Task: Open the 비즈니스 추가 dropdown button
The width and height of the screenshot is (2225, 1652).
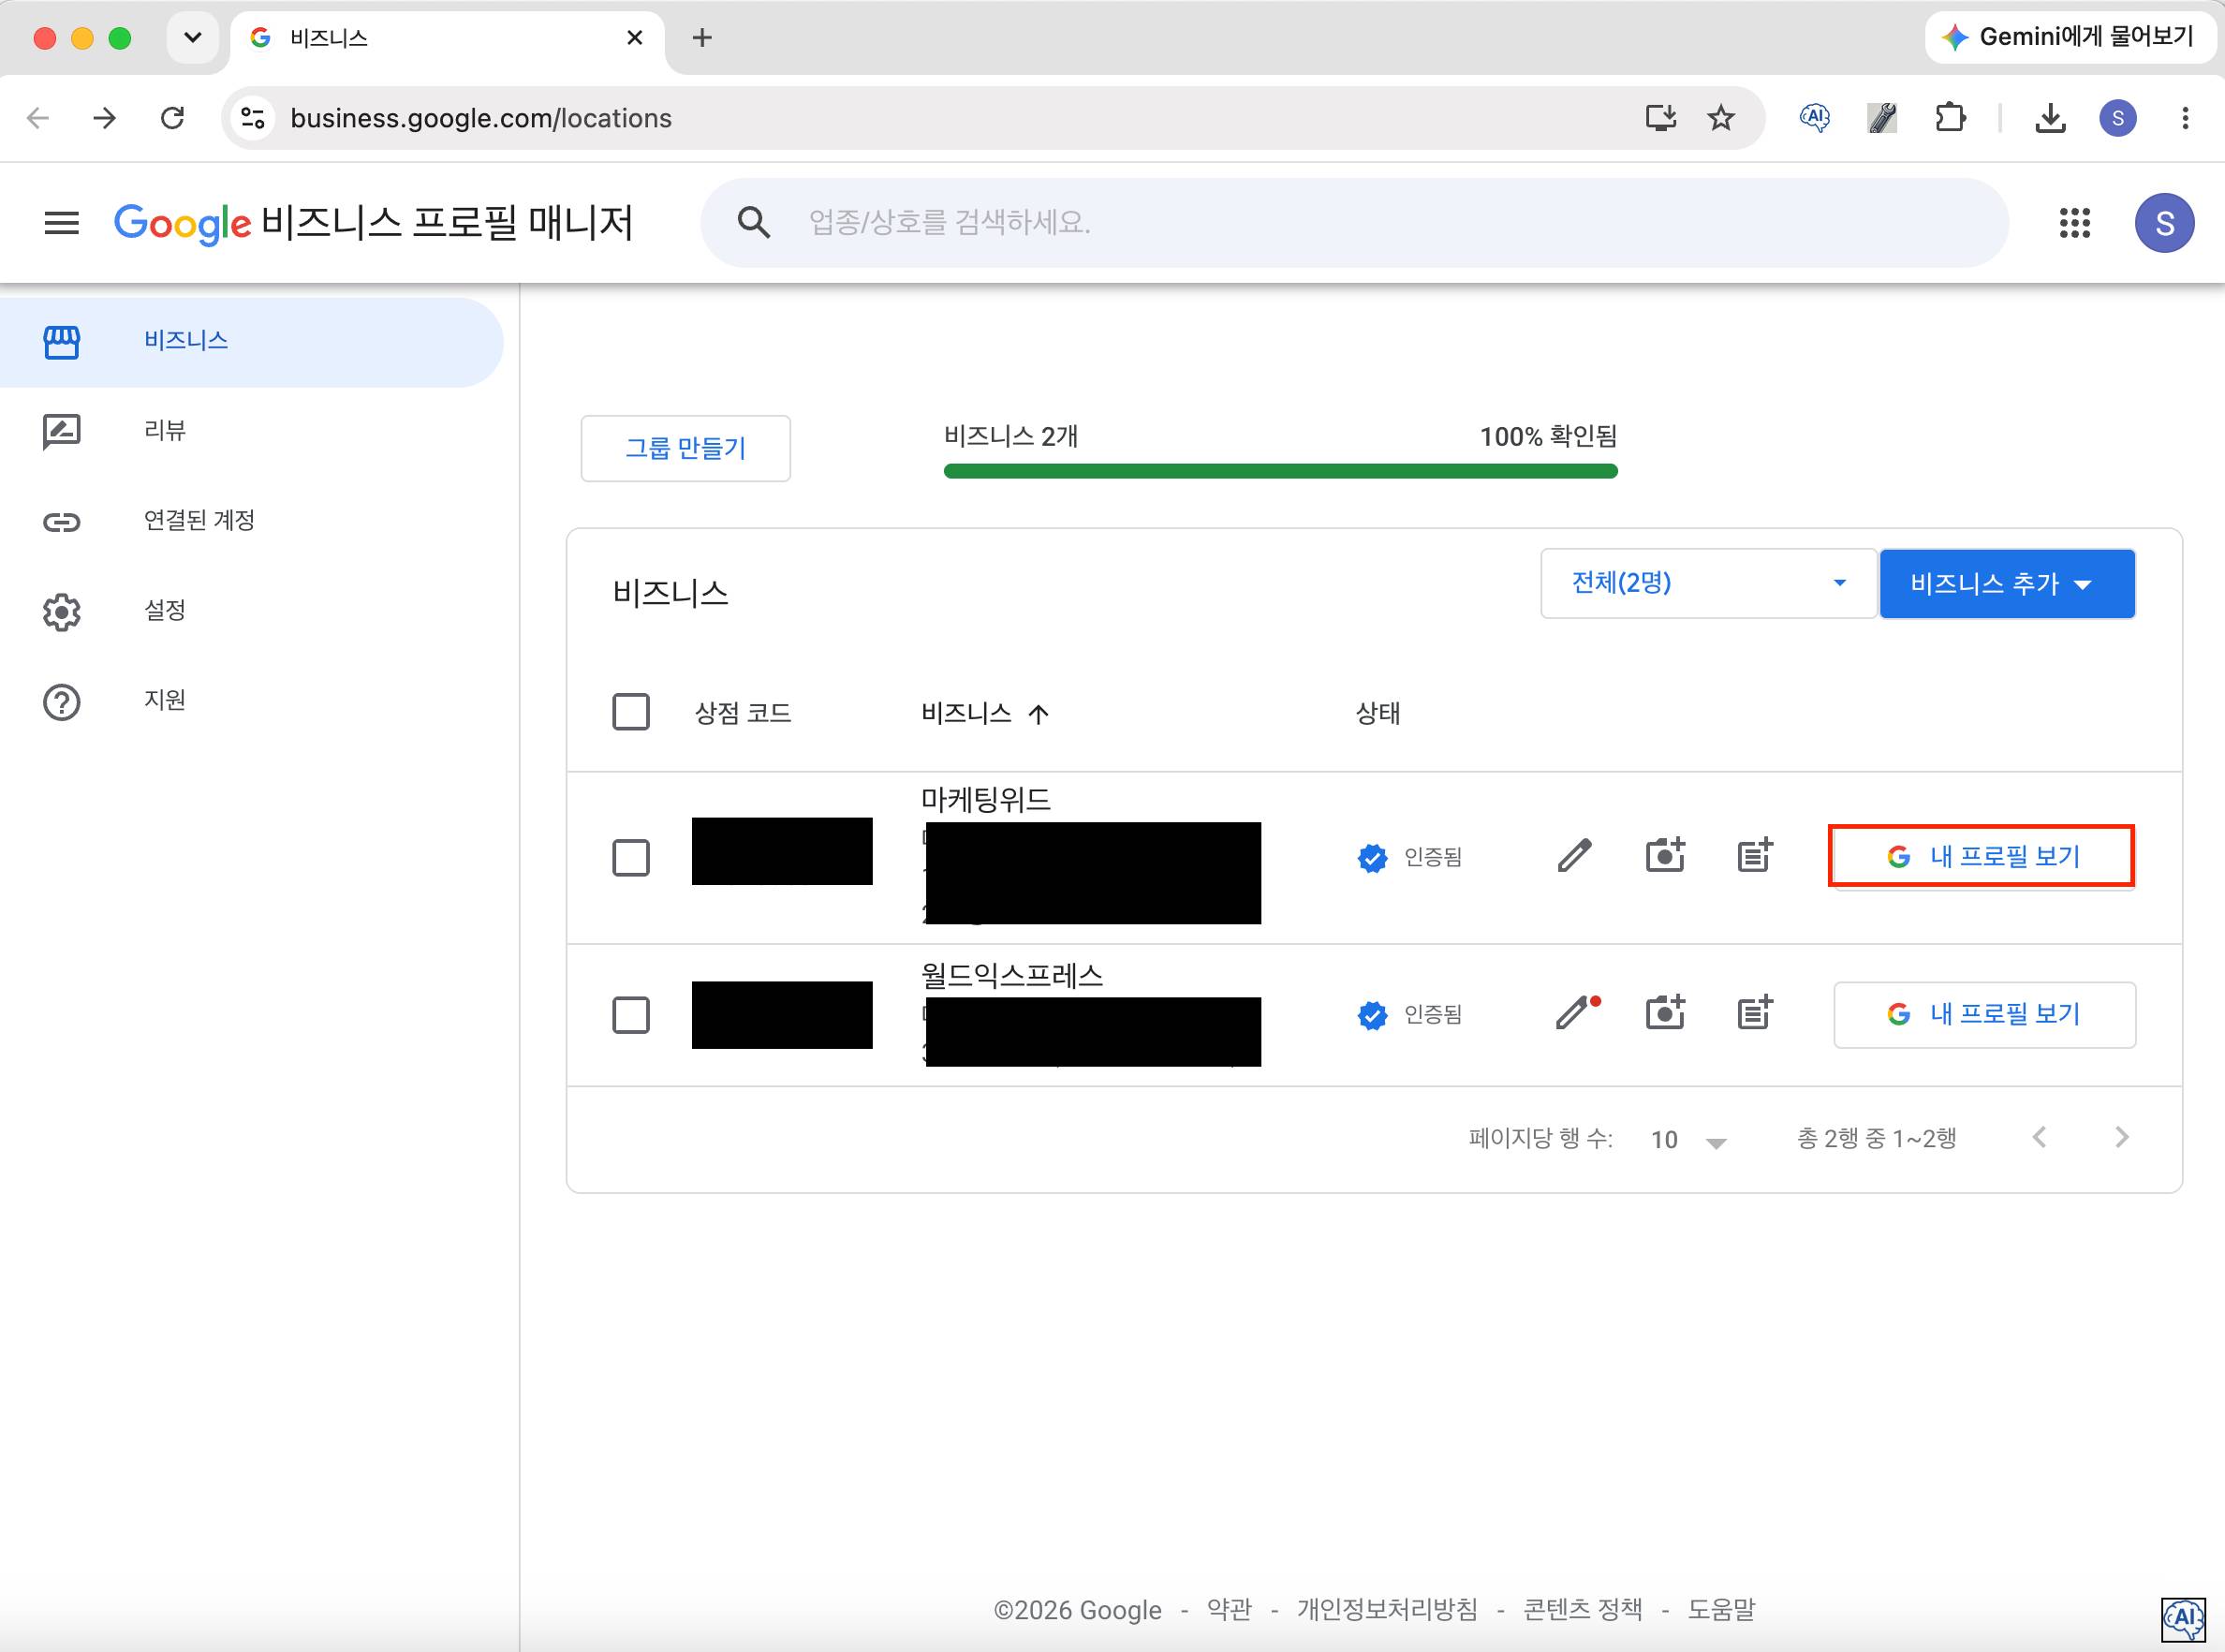Action: coord(2007,583)
